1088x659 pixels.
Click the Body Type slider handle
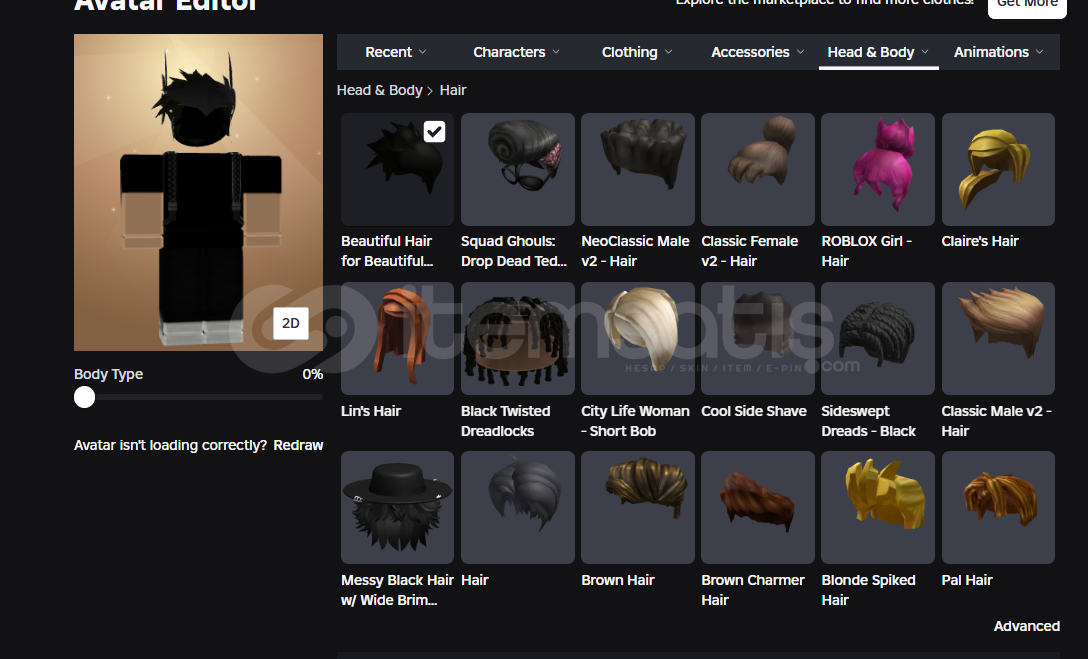click(x=85, y=397)
